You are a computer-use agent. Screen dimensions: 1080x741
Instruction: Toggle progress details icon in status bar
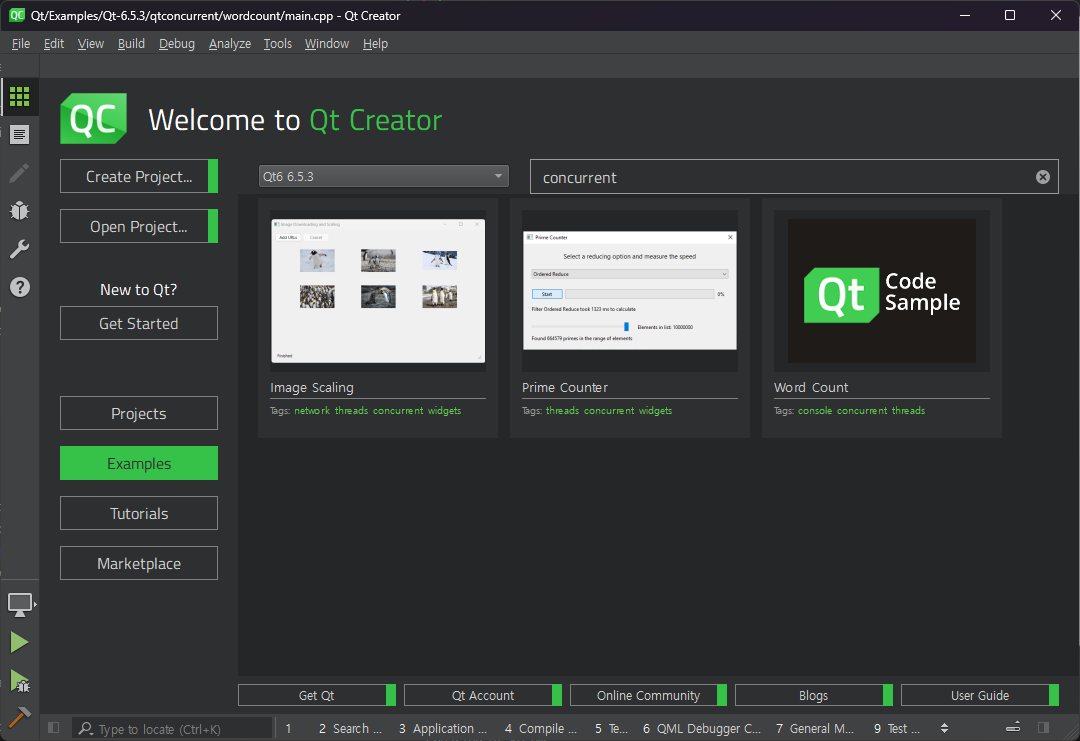pos(1013,728)
